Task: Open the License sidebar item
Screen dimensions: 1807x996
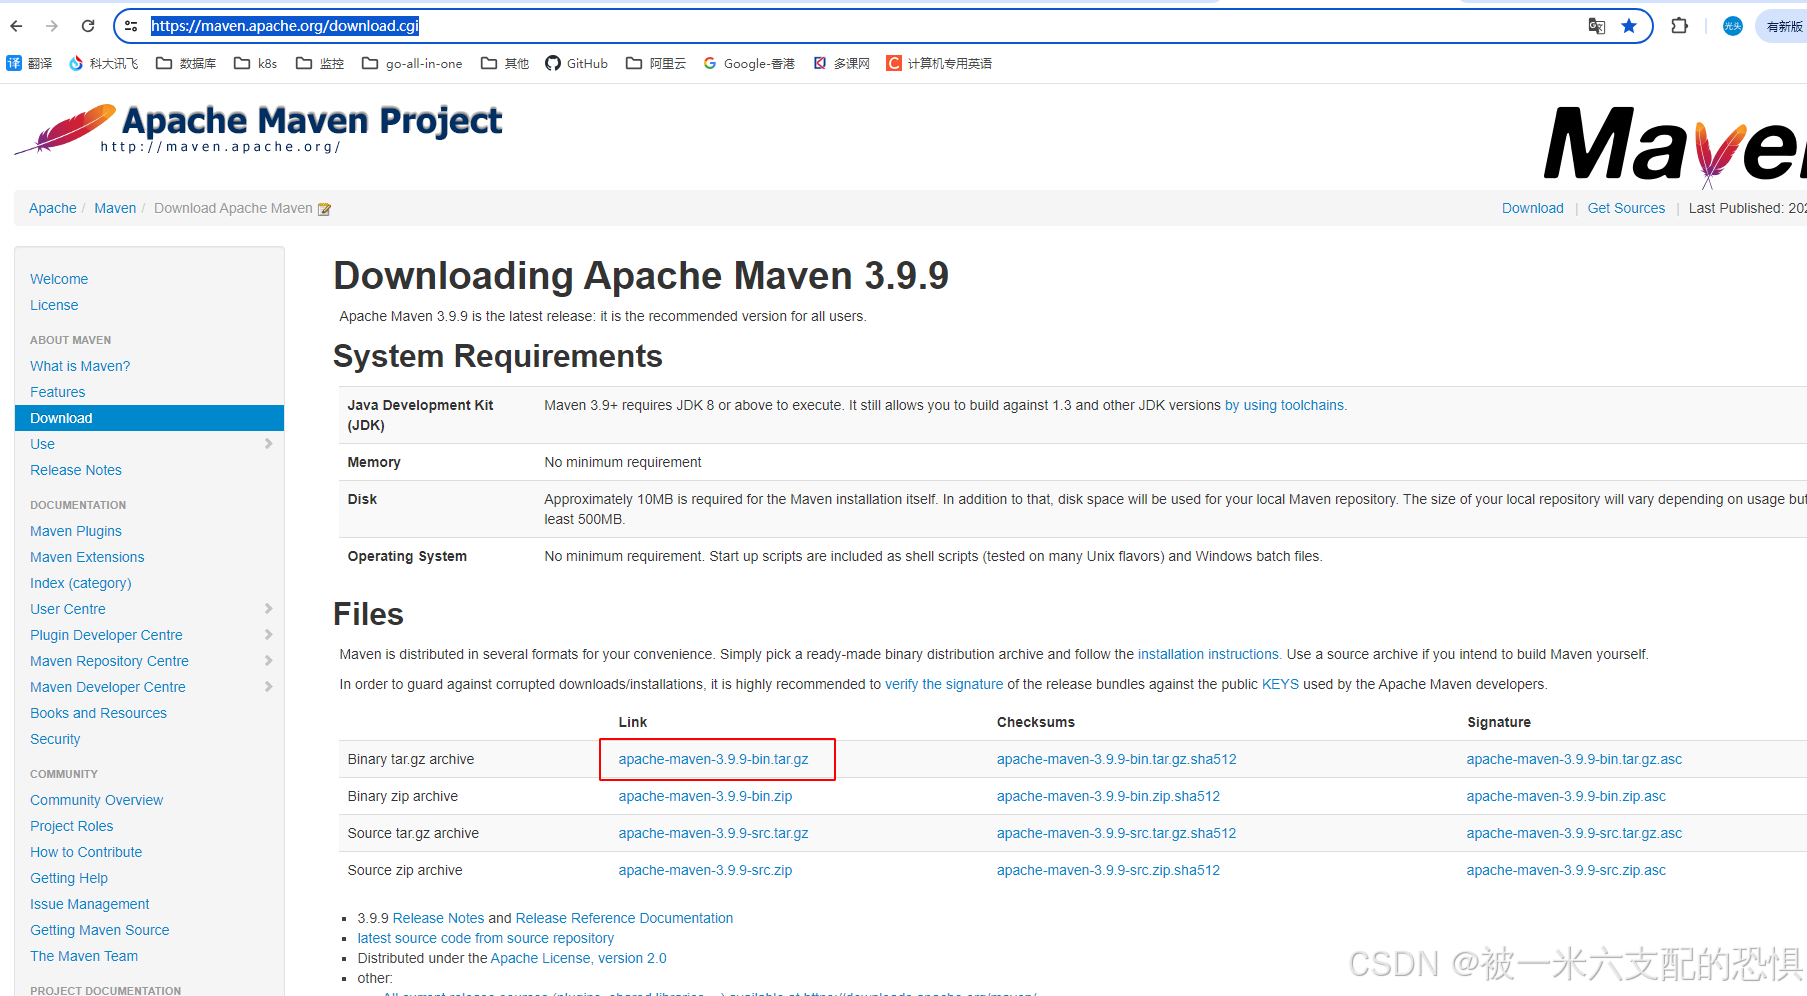Action: [x=54, y=305]
